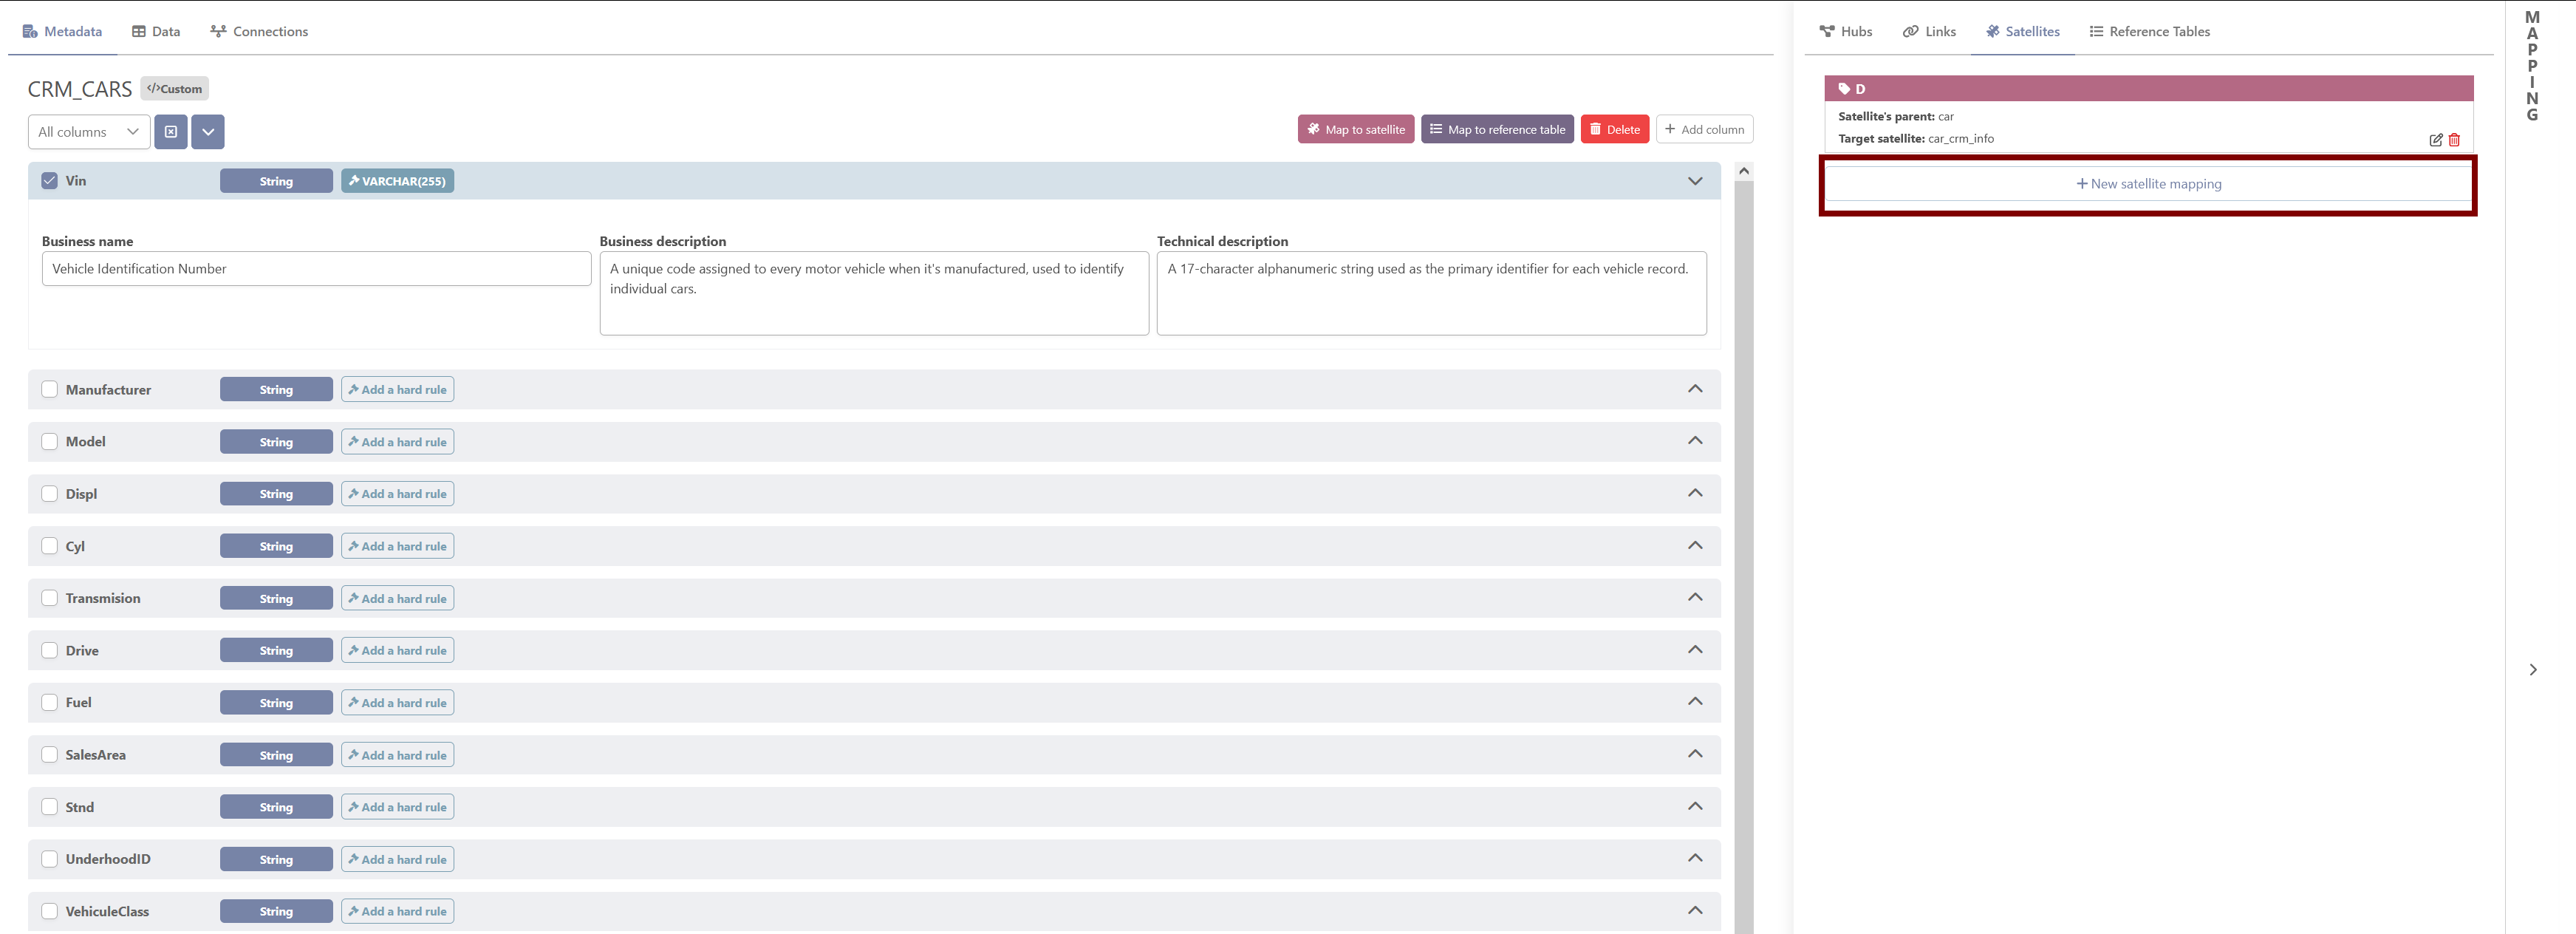
Task: Expand the Cyl row
Action: [1695, 545]
